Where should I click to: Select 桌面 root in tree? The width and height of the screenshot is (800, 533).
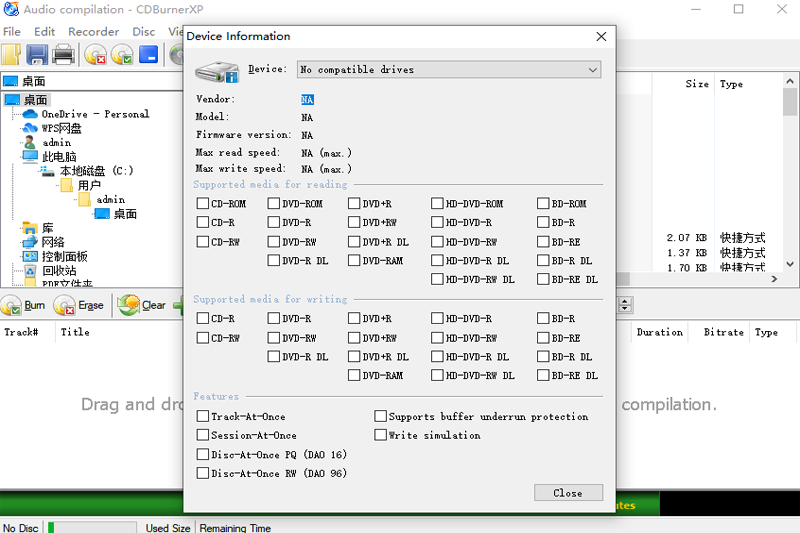pyautogui.click(x=35, y=99)
